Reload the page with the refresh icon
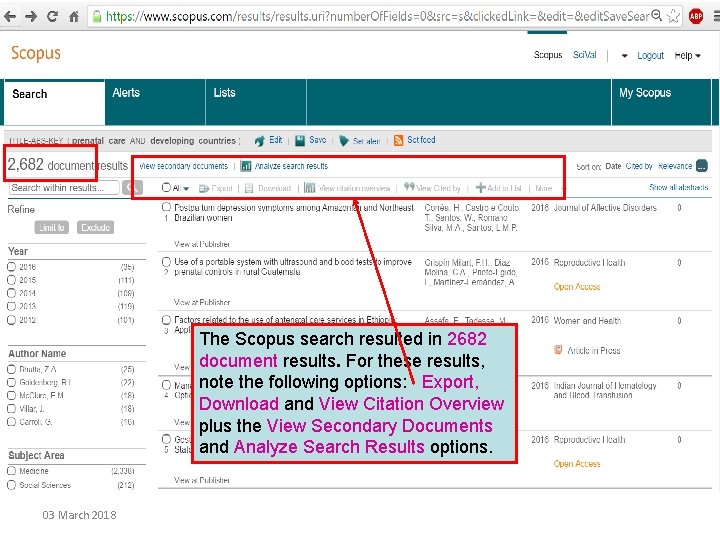This screenshot has height=540, width=720. (x=52, y=17)
